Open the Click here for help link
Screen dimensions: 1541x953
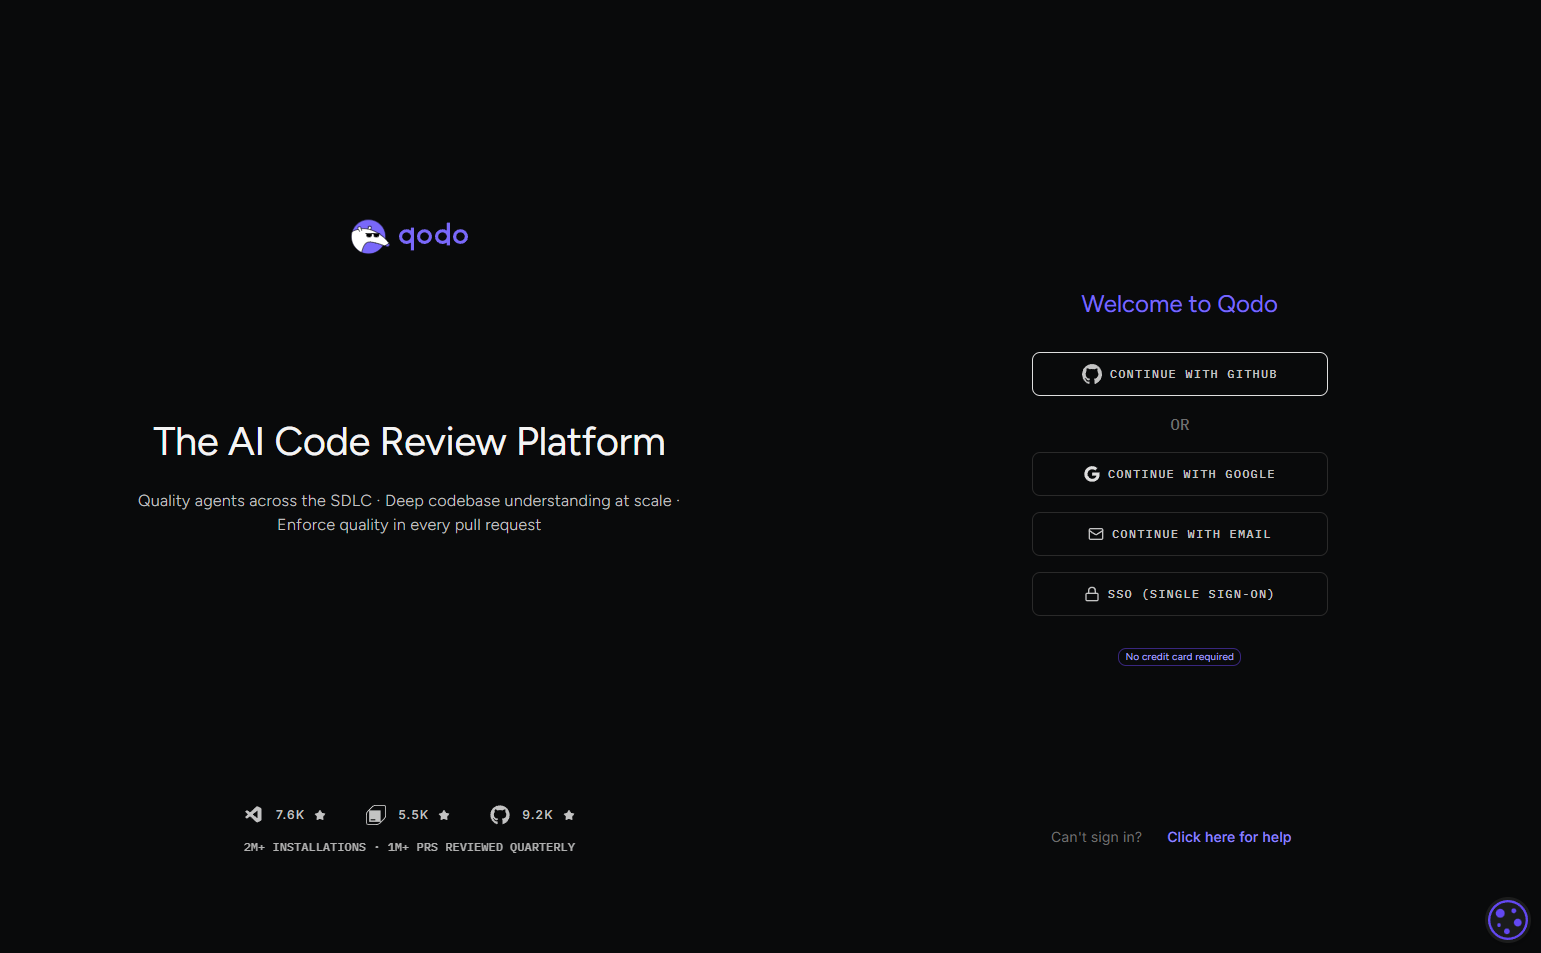pos(1229,837)
